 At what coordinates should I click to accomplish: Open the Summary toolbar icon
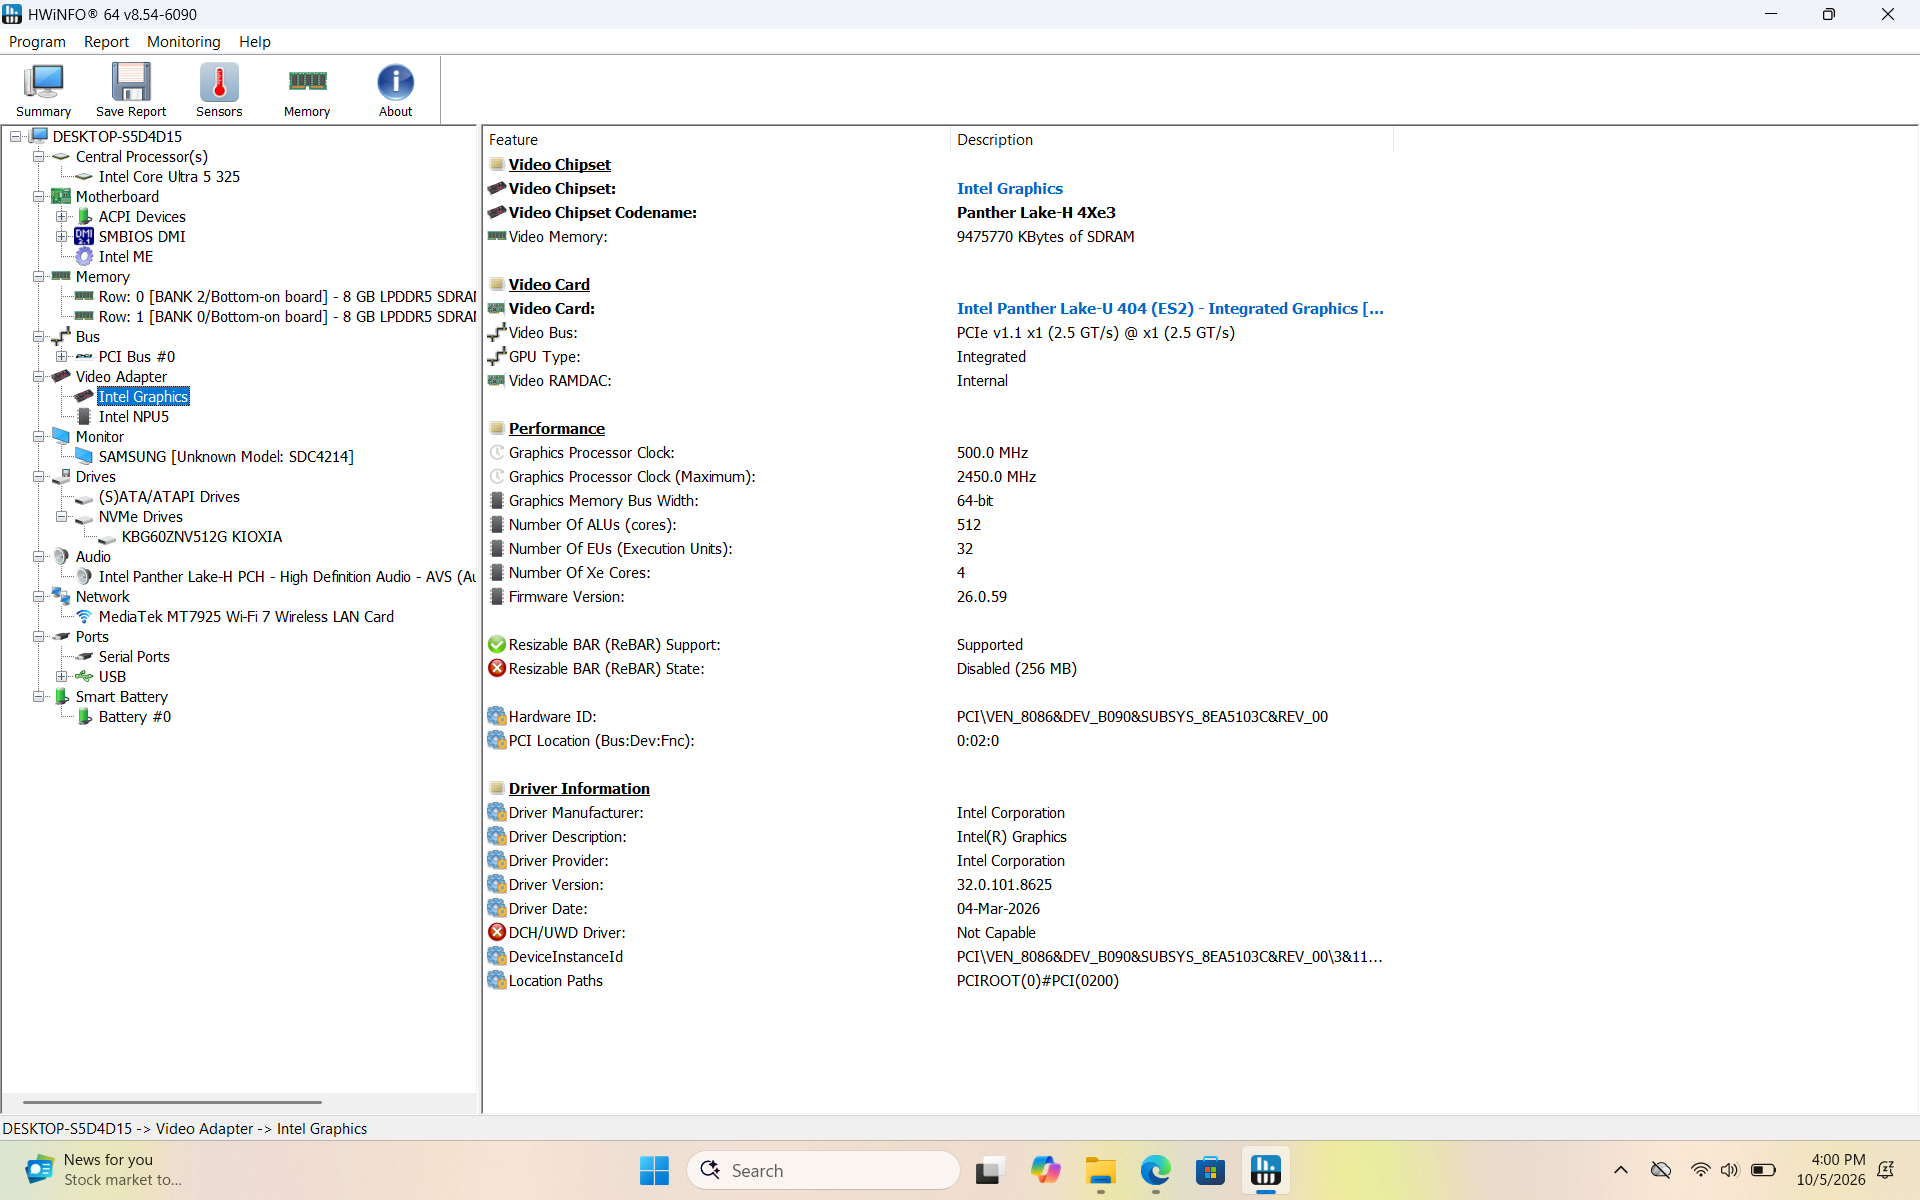43,90
